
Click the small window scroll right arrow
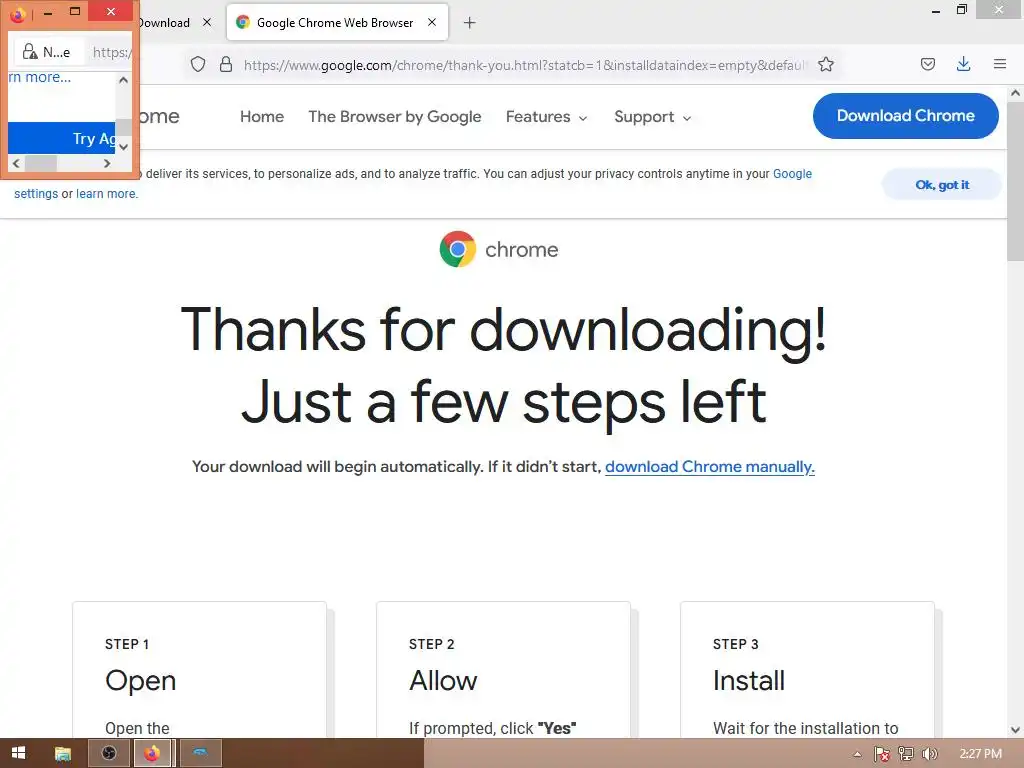(107, 163)
